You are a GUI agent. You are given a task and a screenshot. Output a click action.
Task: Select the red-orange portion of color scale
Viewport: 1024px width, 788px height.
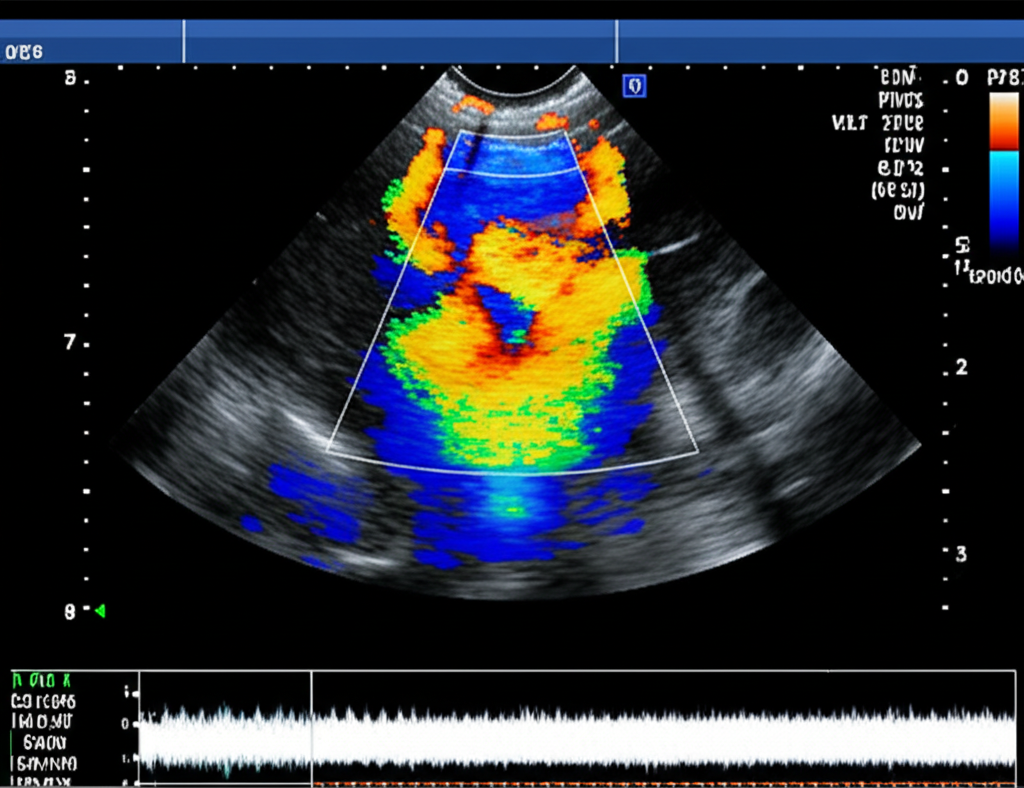(x=1004, y=122)
